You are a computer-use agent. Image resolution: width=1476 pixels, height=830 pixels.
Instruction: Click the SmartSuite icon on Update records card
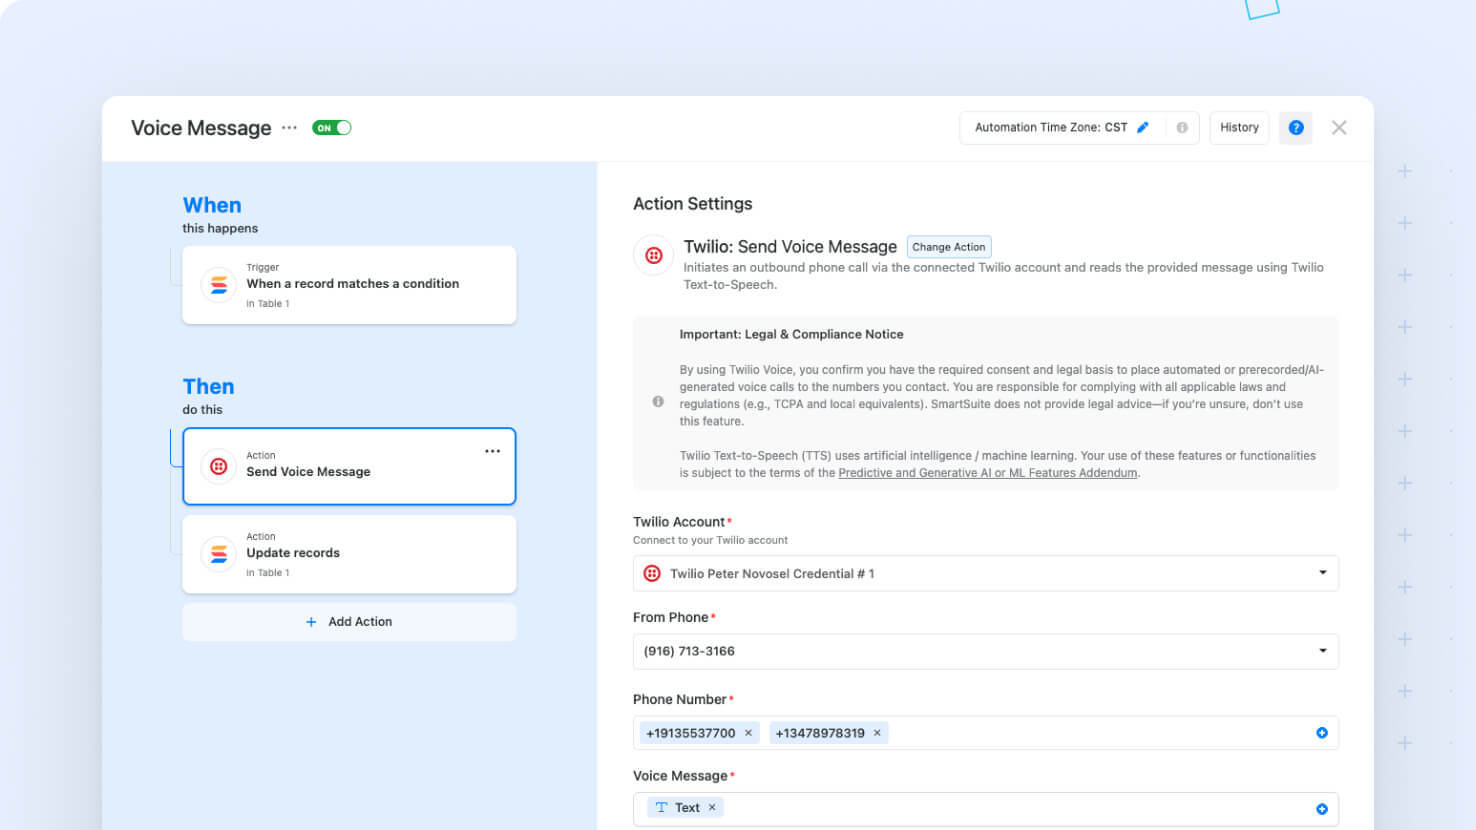click(x=218, y=554)
